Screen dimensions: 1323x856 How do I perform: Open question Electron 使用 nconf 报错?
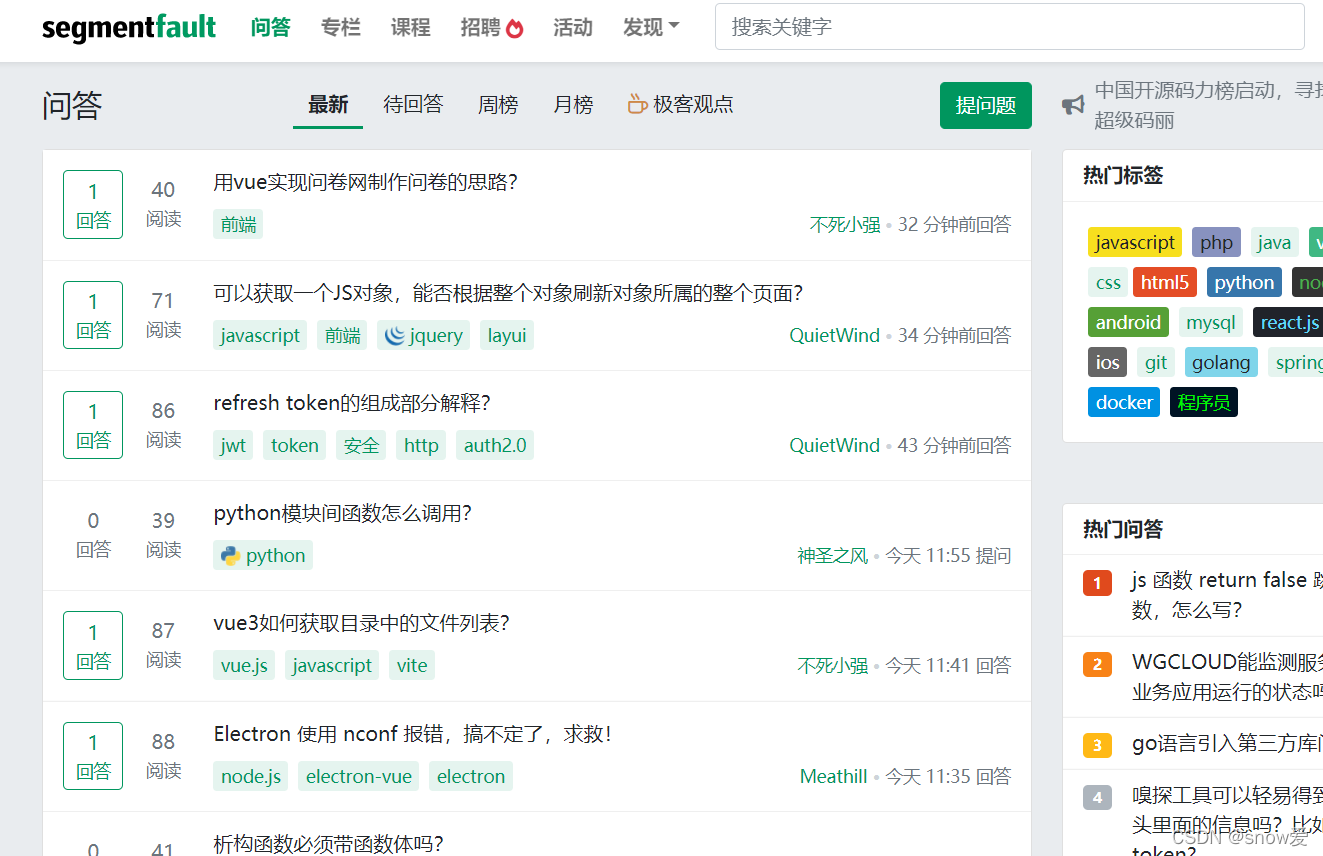pos(413,734)
